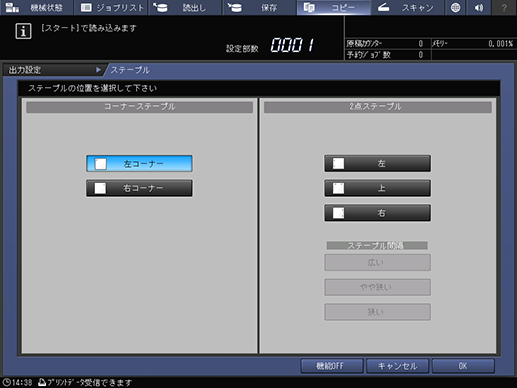Click the page icon on two-point 上 button
The image size is (517, 388).
click(339, 188)
